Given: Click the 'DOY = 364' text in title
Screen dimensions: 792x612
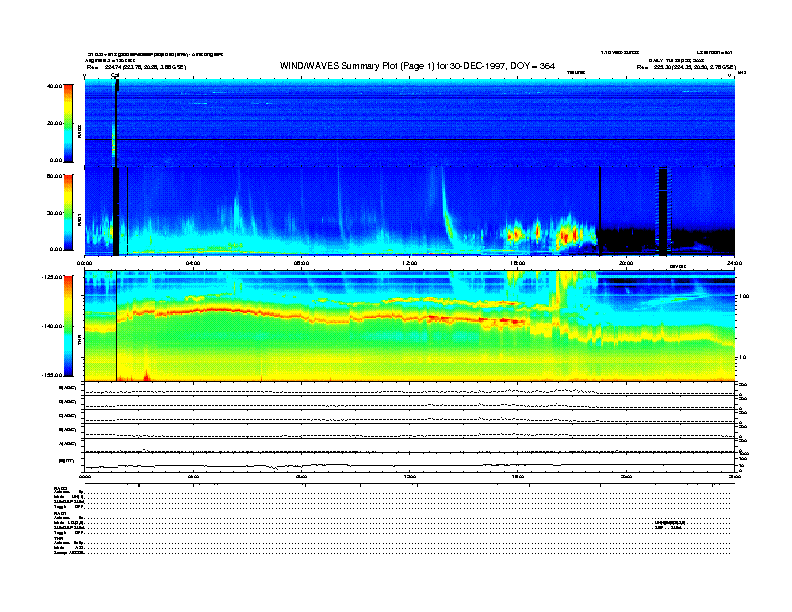Looking at the screenshot, I should click(532, 66).
